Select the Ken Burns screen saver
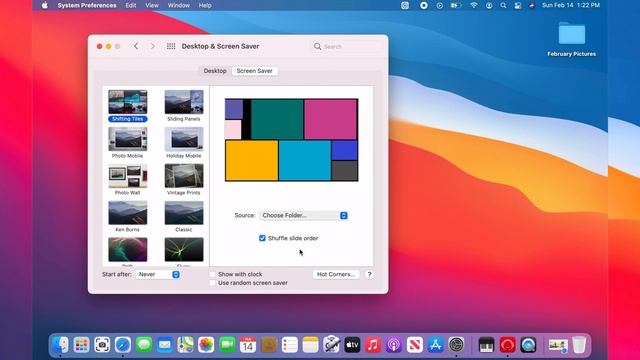 click(128, 216)
